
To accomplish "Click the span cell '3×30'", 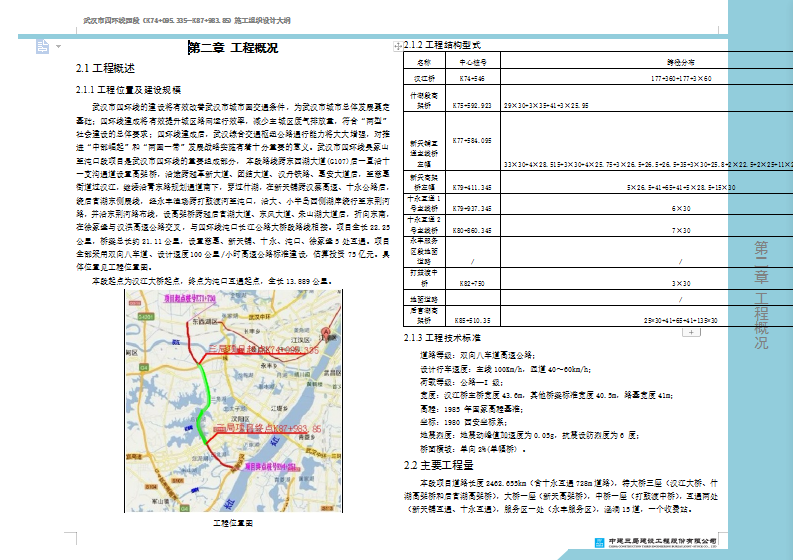I will pos(681,283).
